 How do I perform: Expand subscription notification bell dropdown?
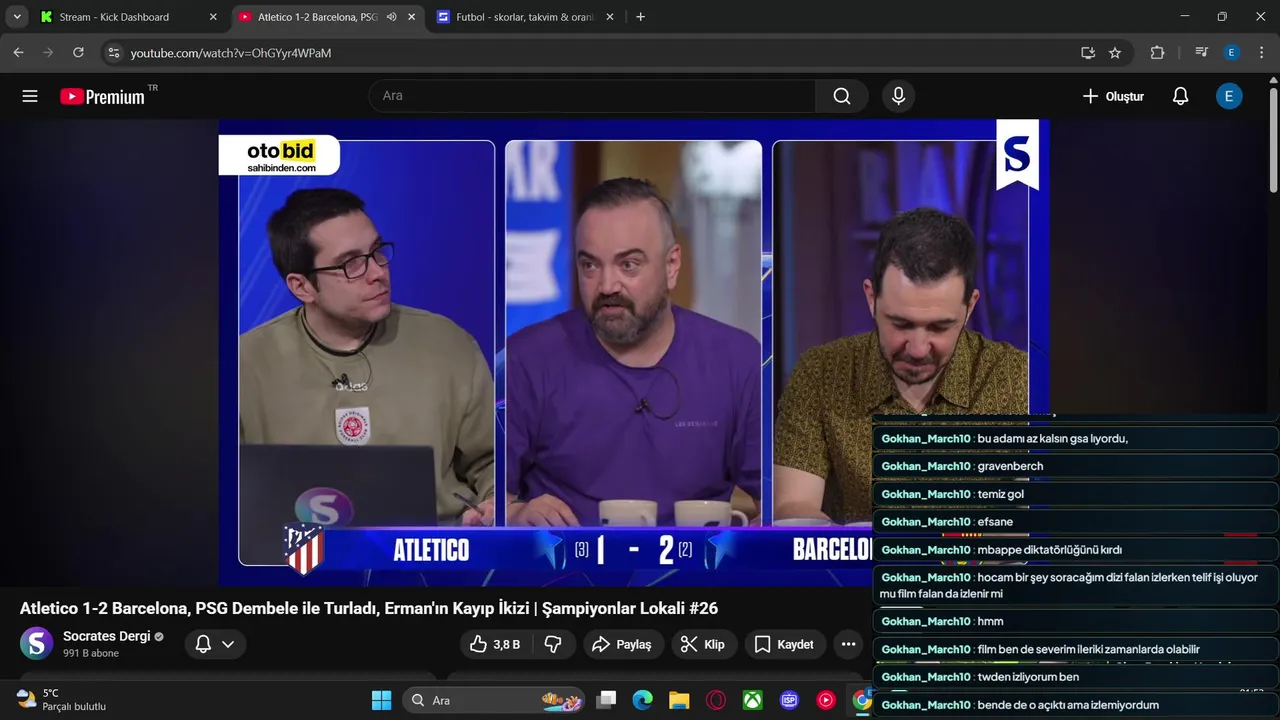click(215, 644)
